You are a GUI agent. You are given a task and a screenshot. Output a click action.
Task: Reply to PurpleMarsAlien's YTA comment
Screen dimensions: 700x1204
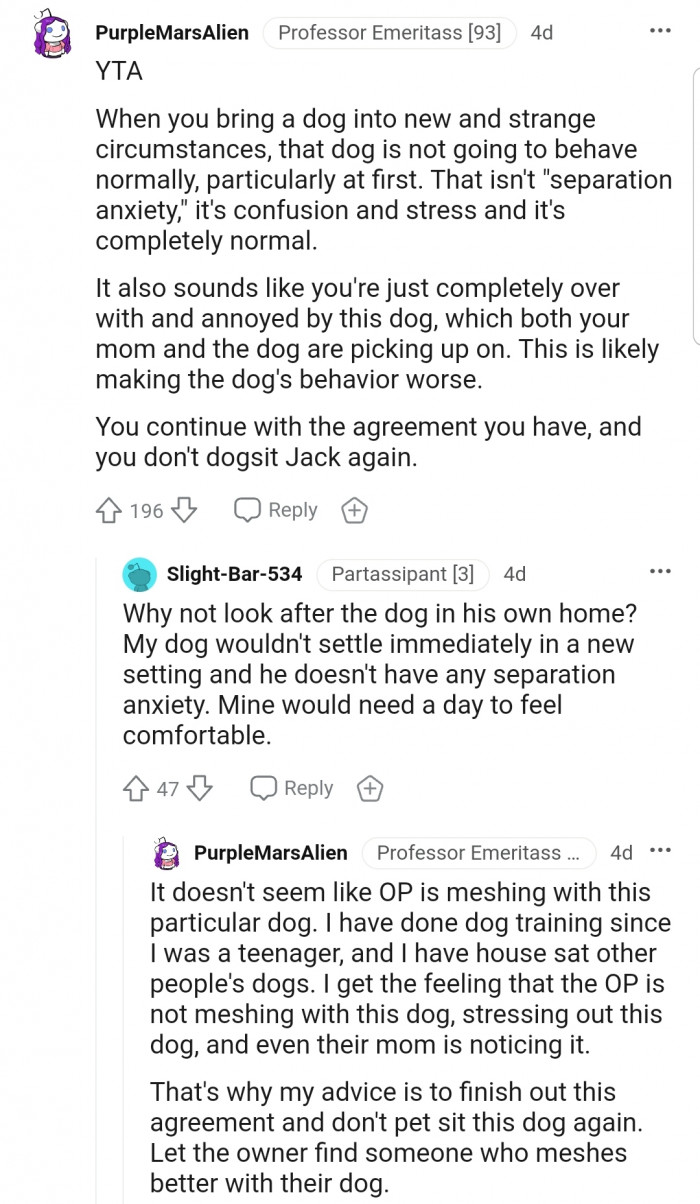click(276, 511)
